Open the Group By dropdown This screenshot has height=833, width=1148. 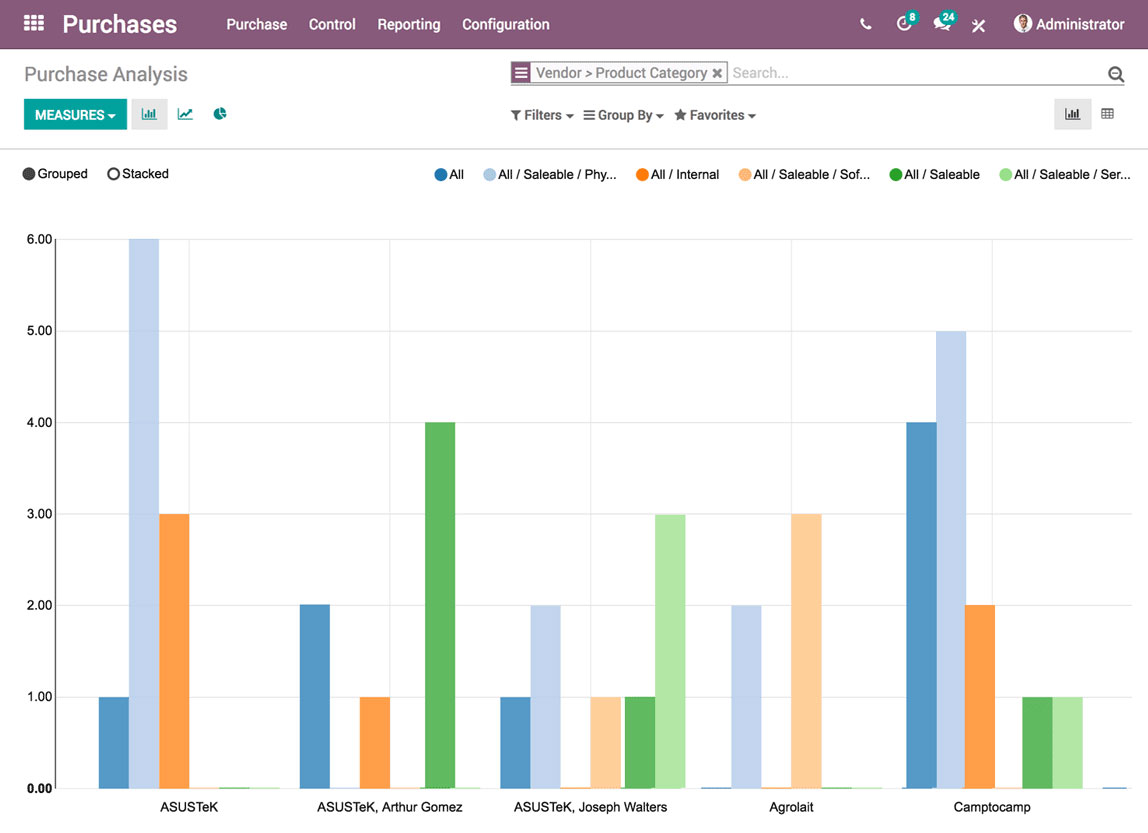[x=624, y=115]
